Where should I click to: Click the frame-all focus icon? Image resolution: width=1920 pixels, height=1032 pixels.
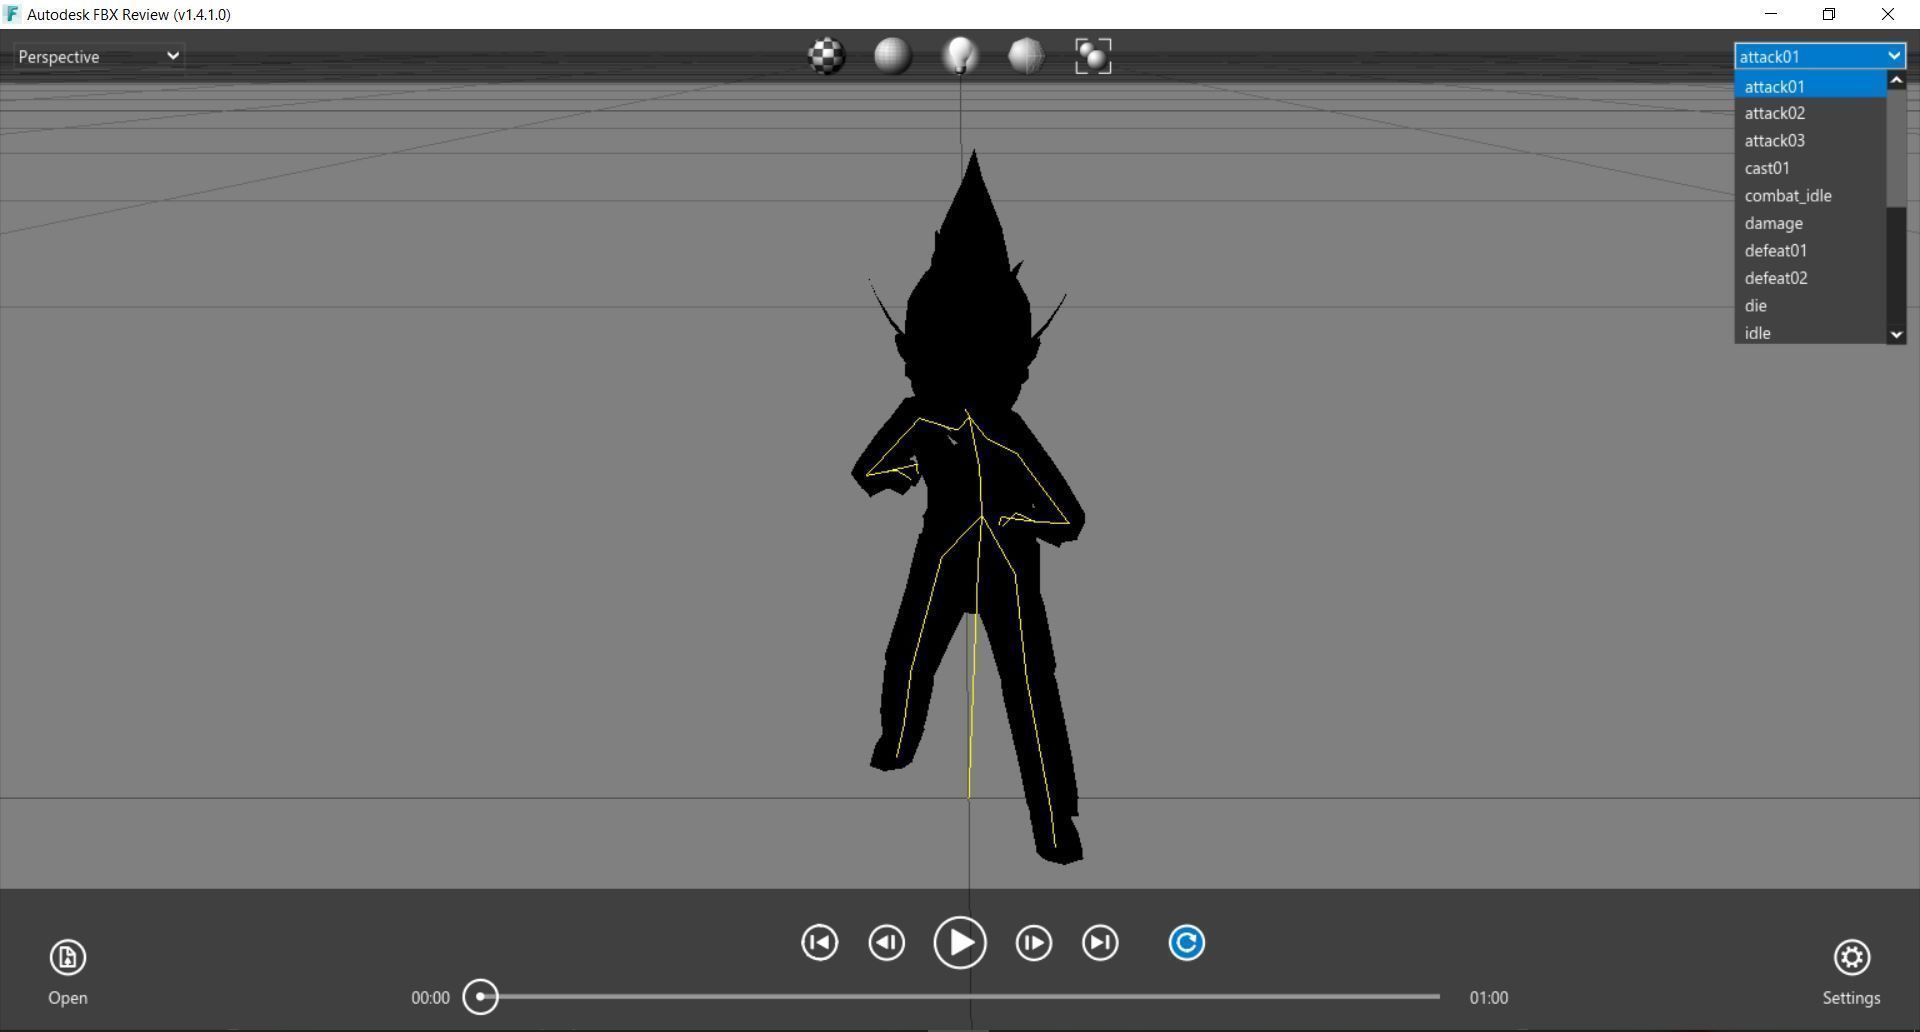[1093, 56]
